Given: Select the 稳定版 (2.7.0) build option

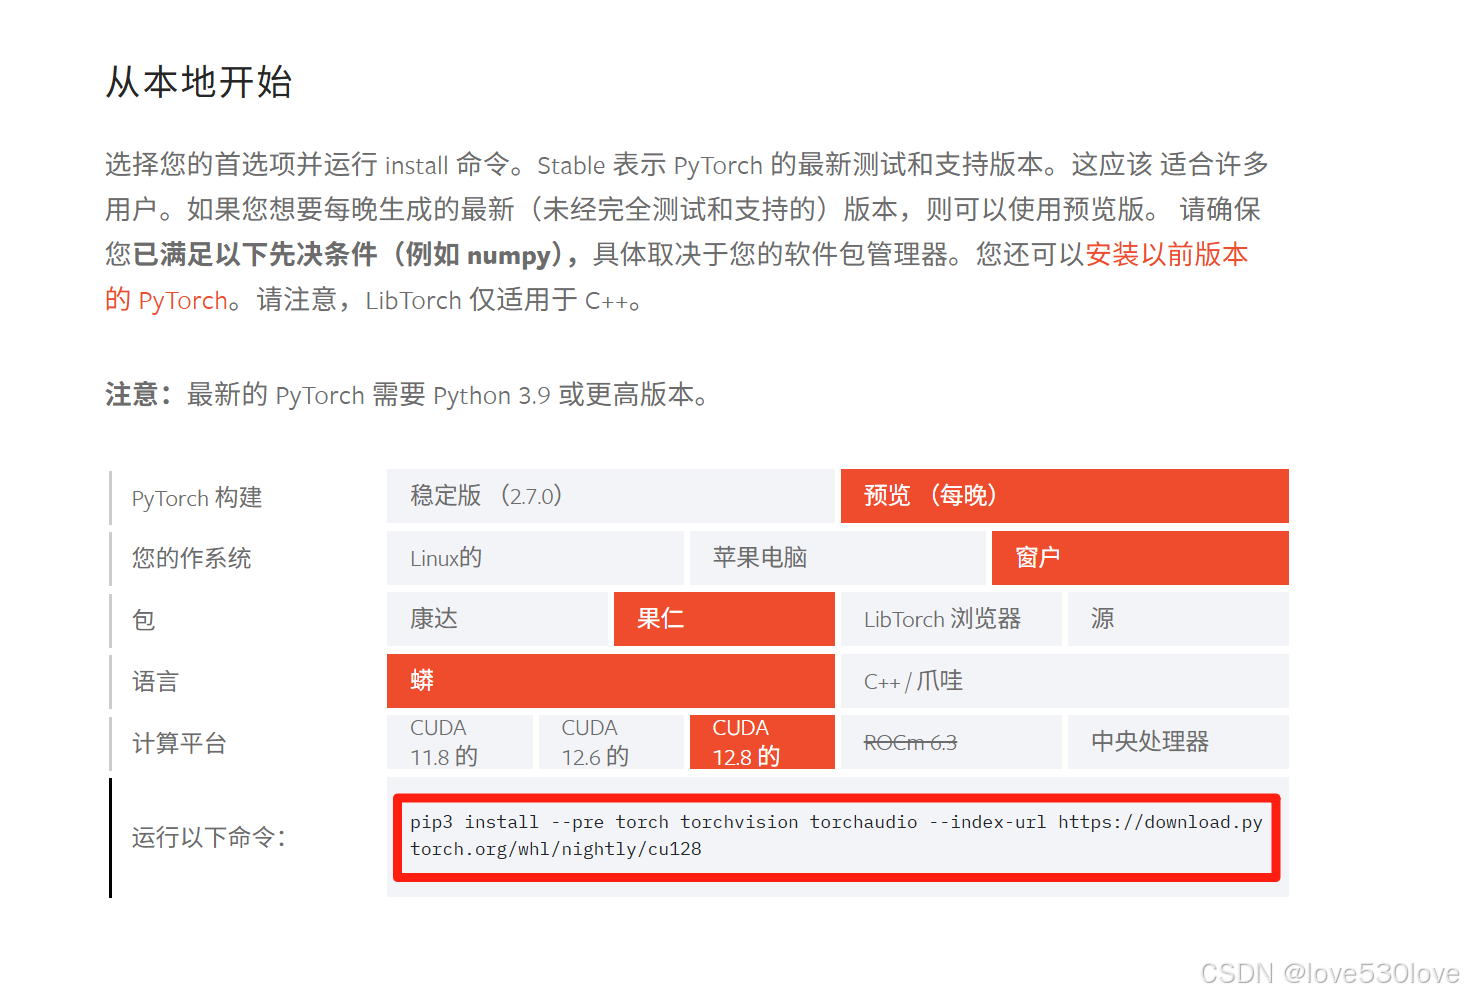Looking at the screenshot, I should click(x=610, y=496).
